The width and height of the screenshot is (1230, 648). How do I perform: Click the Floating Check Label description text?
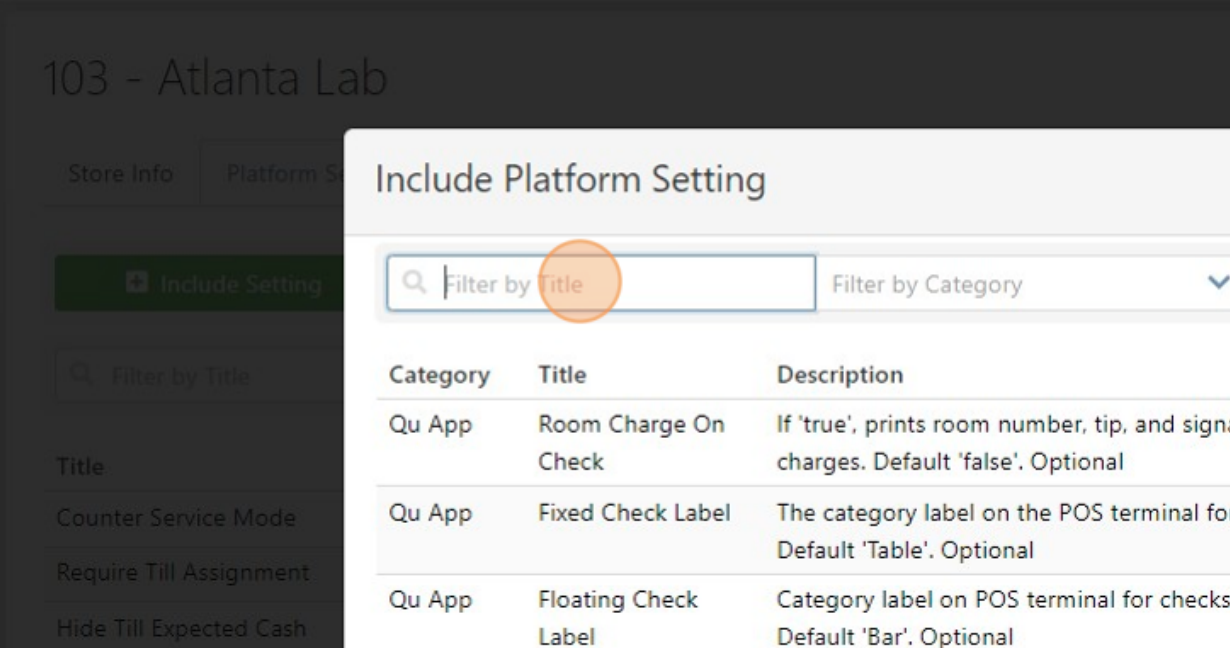tap(1003, 618)
